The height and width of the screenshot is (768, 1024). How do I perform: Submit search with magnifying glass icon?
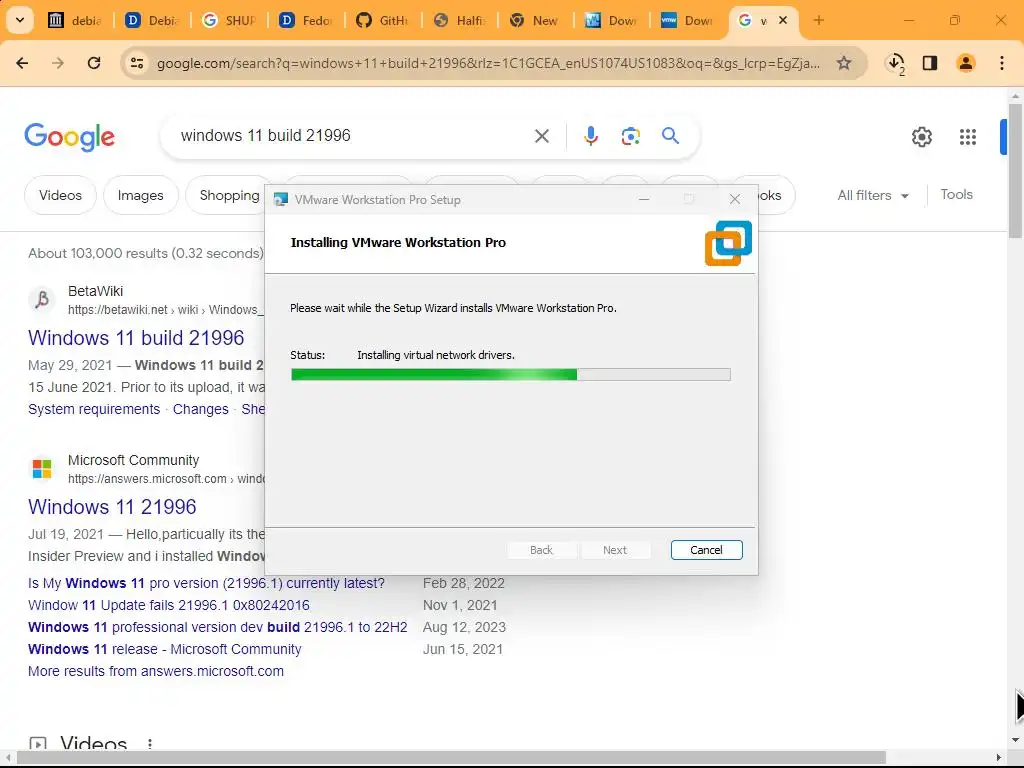click(670, 136)
